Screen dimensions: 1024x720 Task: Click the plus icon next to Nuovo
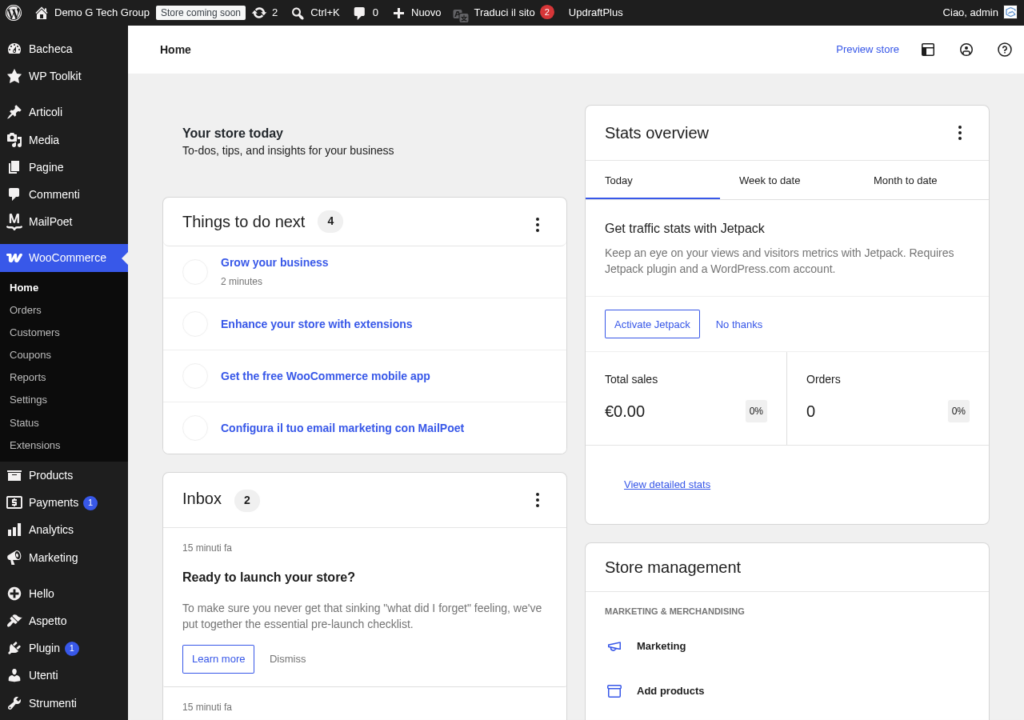point(398,12)
